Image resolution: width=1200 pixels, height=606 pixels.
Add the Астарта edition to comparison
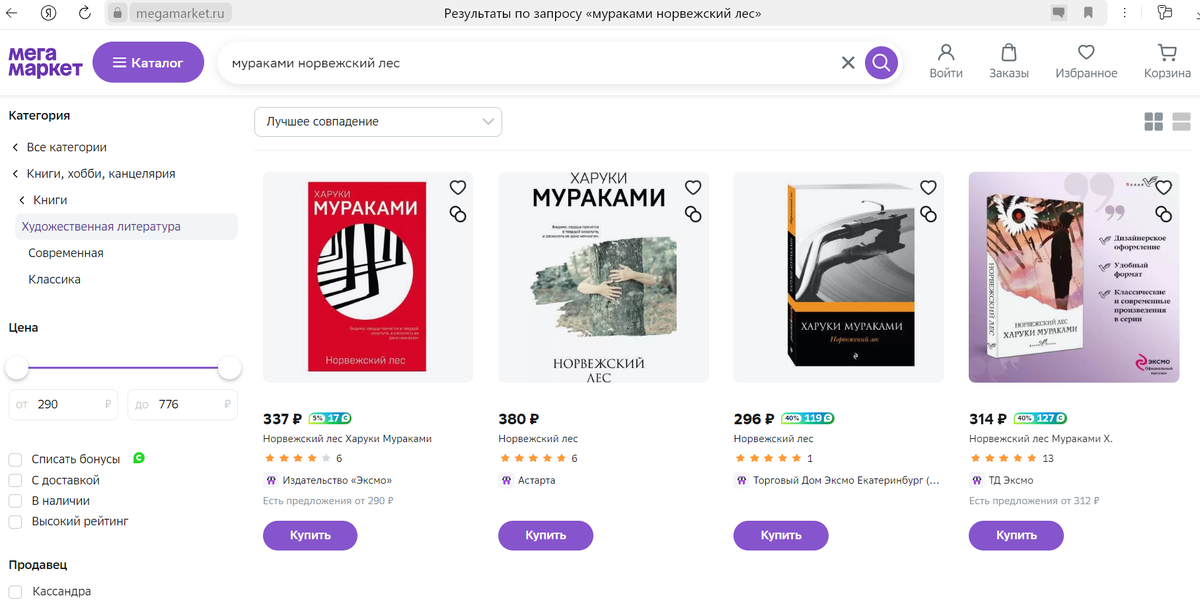coord(693,214)
